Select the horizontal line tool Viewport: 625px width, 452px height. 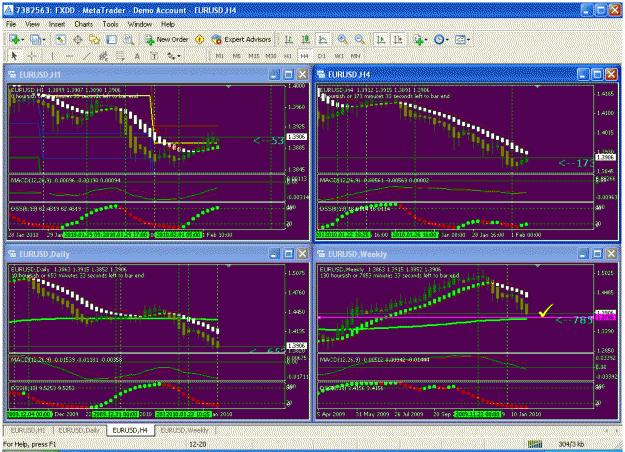tap(69, 56)
